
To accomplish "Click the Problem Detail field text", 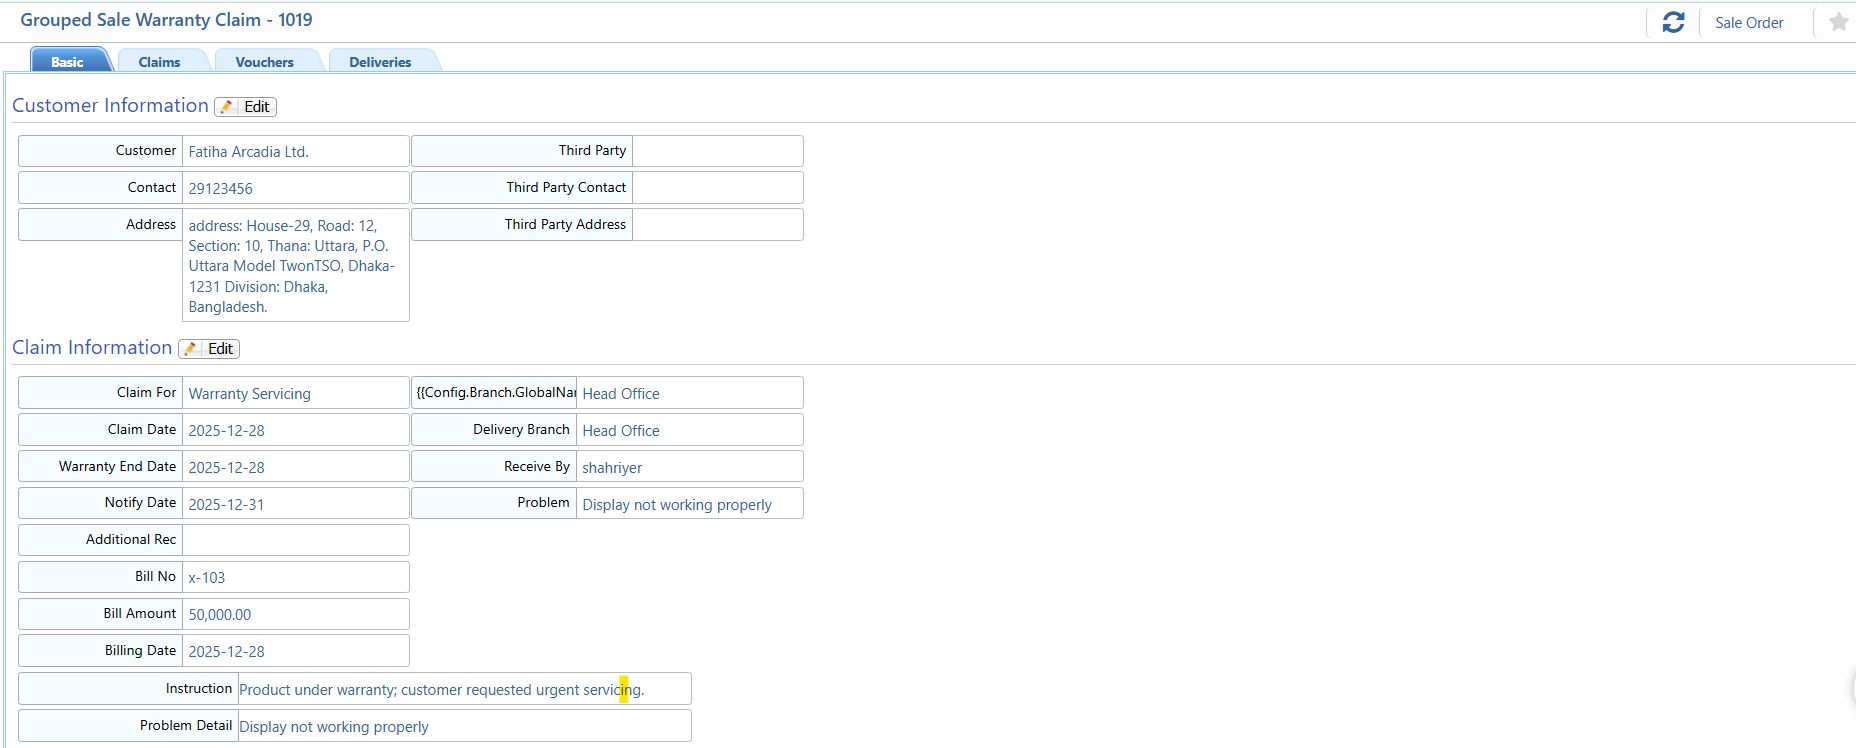I will [334, 727].
